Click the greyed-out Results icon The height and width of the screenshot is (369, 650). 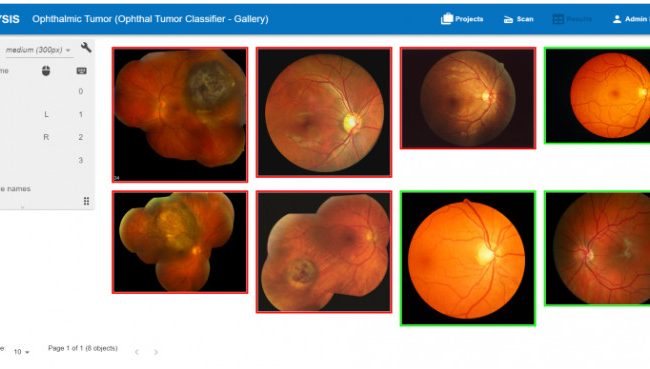pos(558,19)
